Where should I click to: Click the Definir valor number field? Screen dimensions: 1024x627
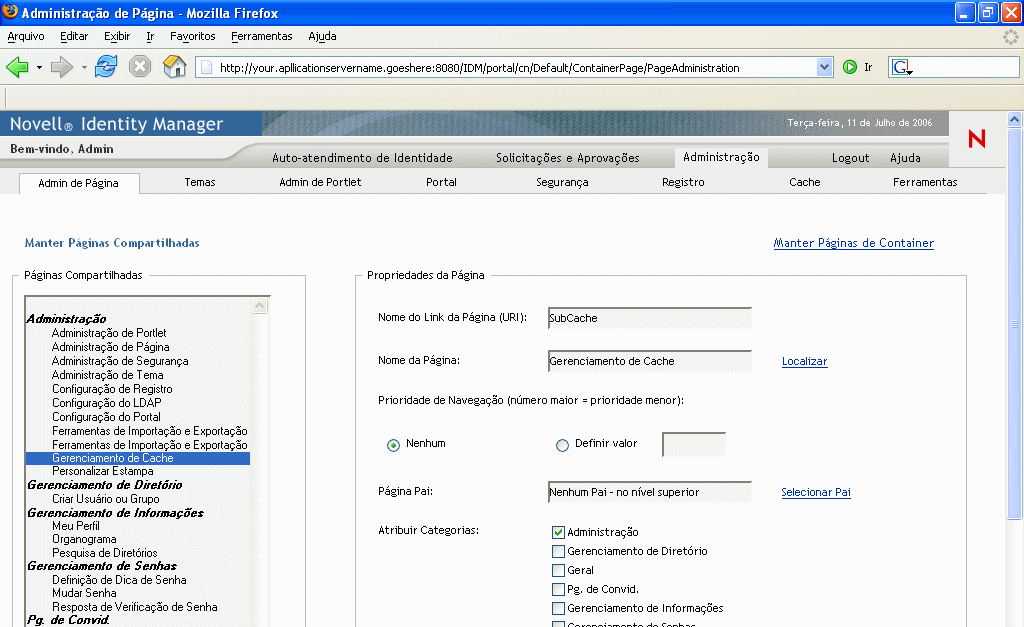pos(694,444)
